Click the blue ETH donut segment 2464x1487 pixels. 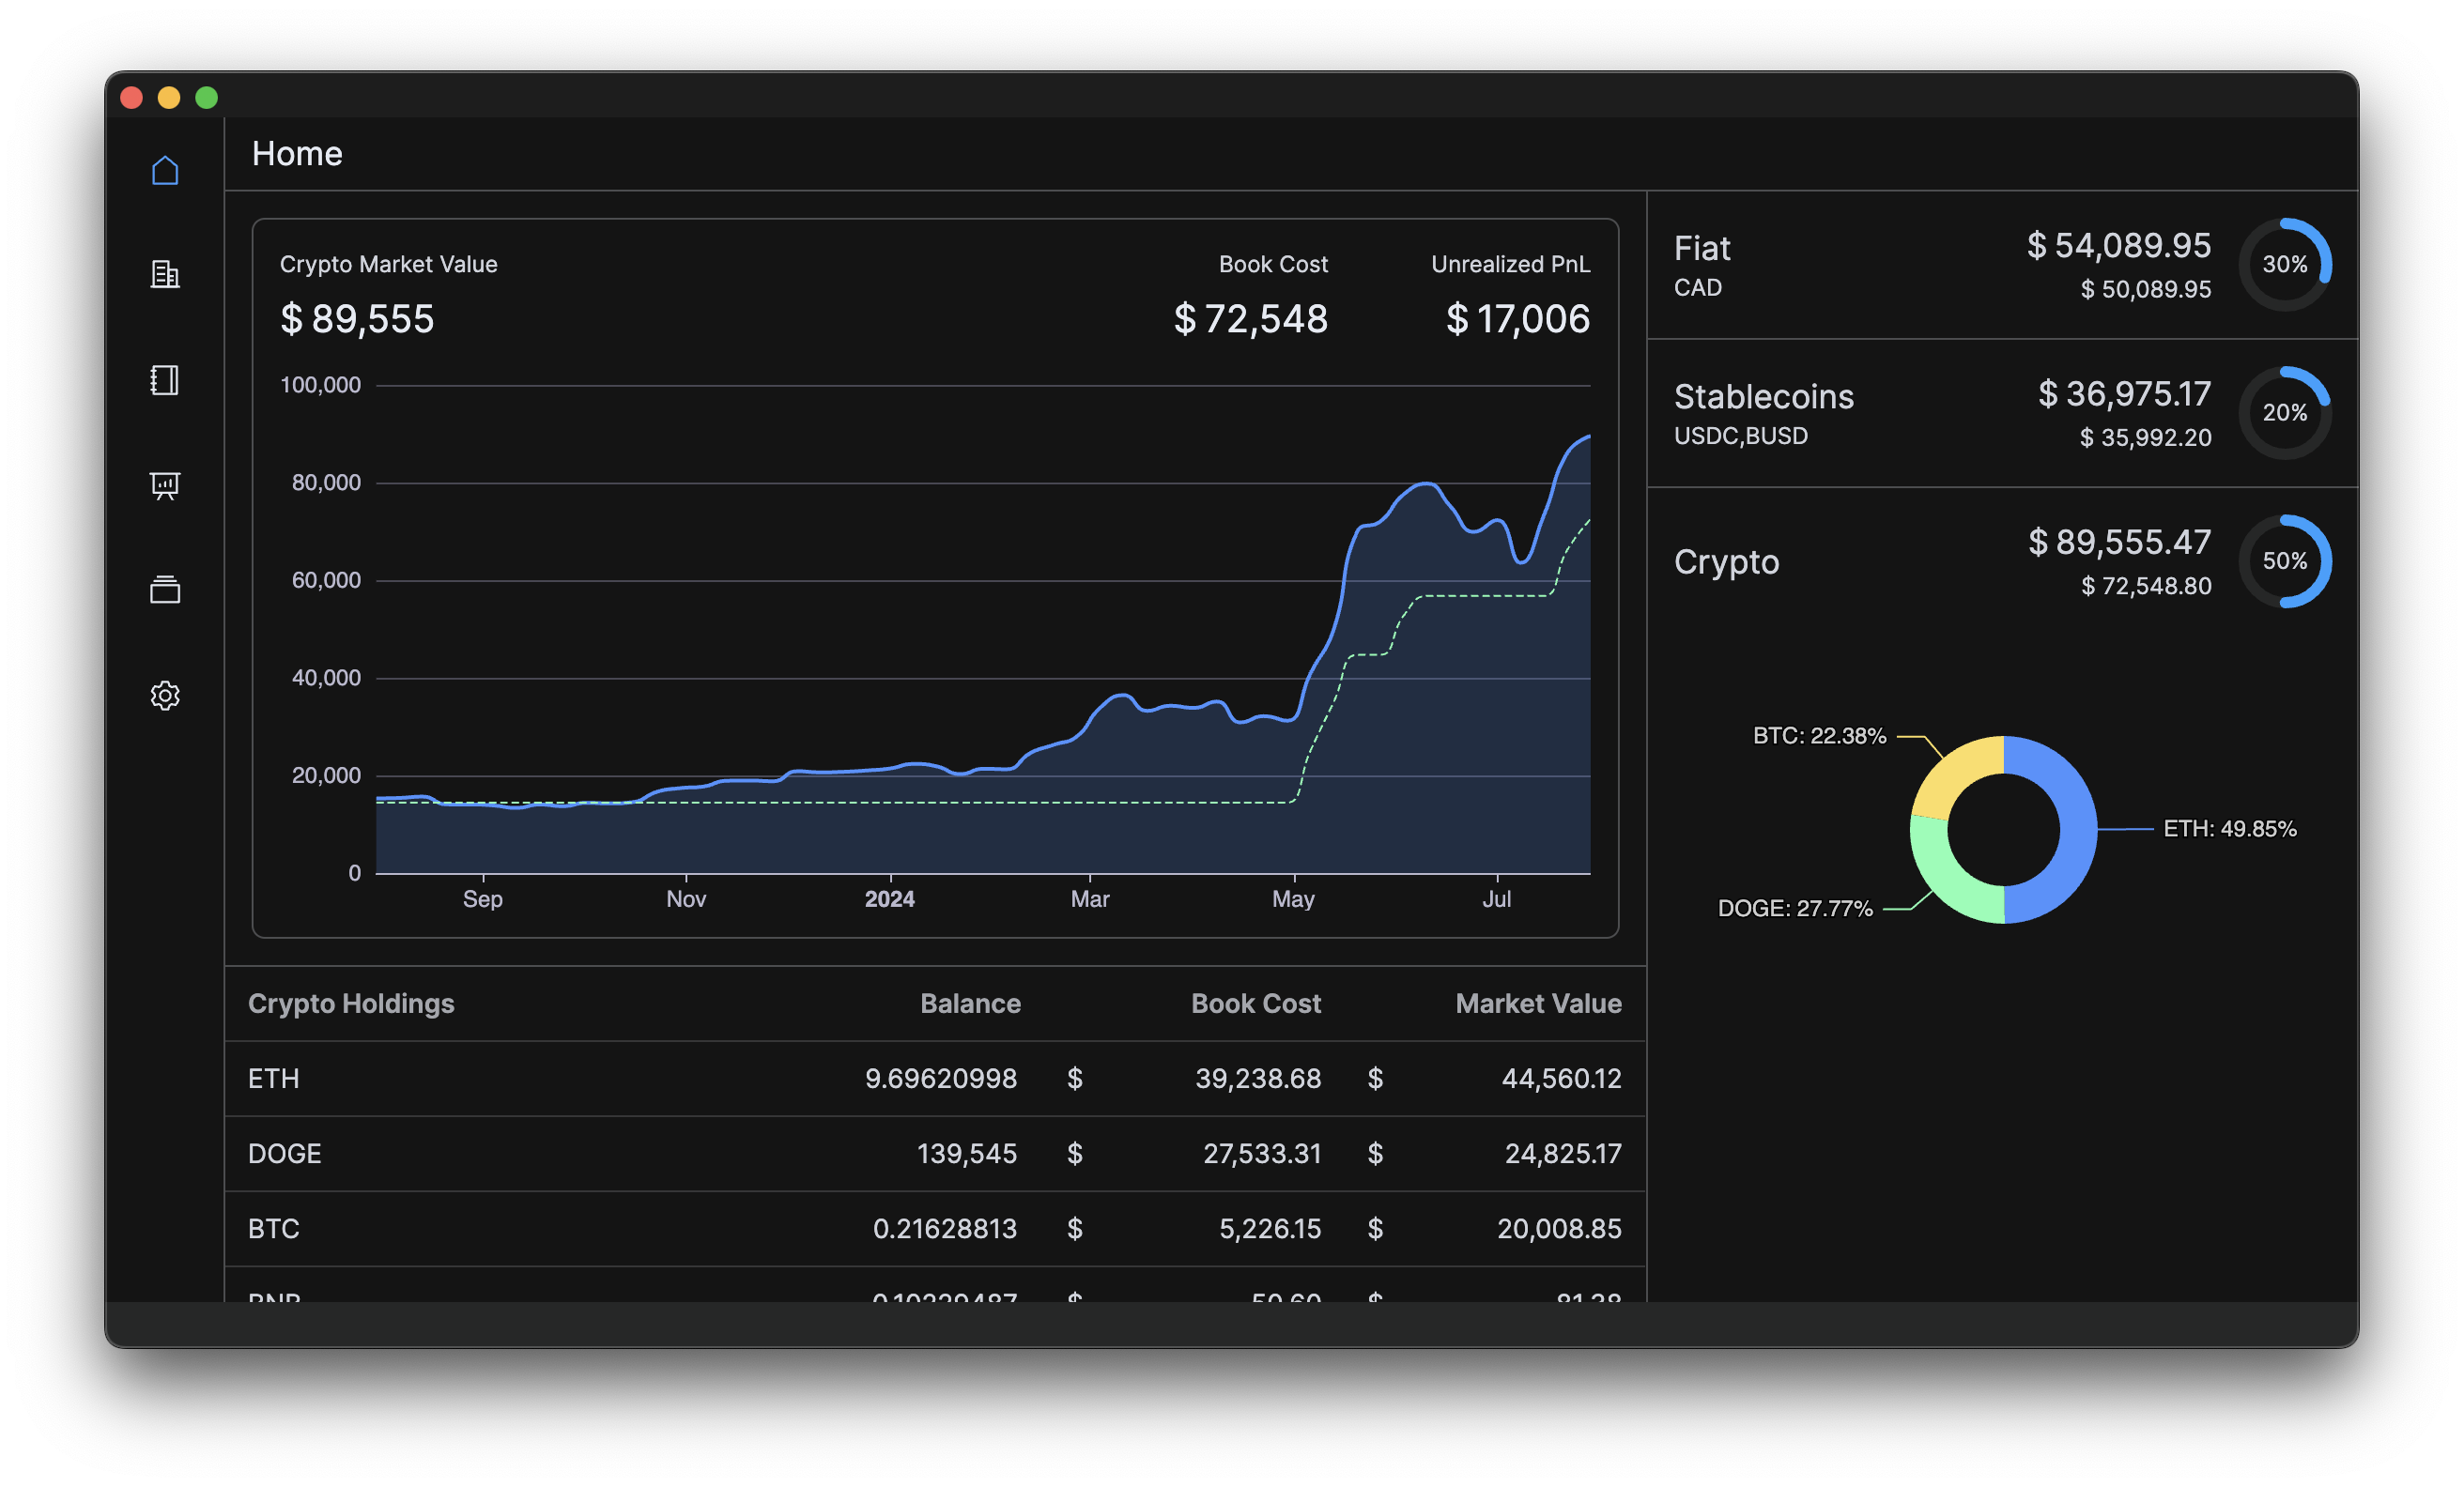[2077, 830]
